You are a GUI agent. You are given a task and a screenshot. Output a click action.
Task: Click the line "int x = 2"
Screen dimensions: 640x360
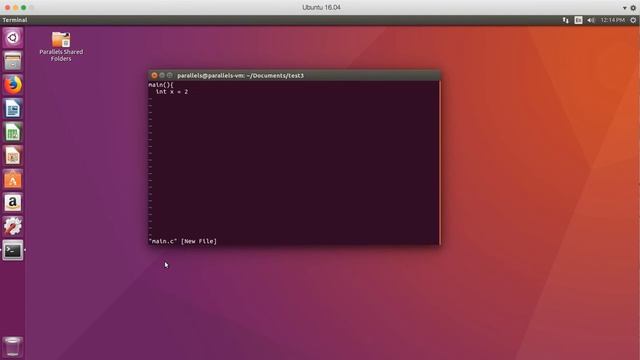pyautogui.click(x=172, y=92)
